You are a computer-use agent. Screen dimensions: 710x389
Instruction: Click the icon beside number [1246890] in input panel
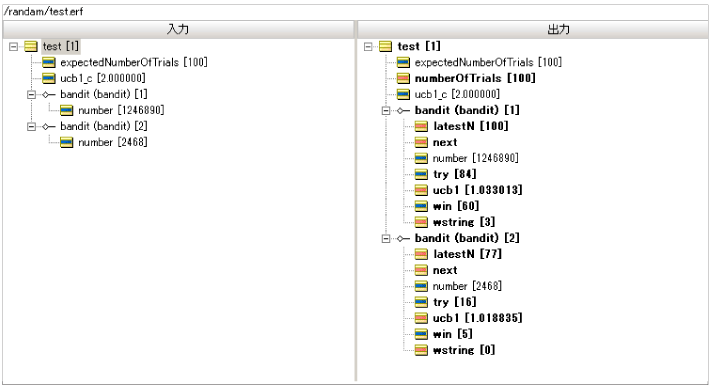pyautogui.click(x=67, y=110)
